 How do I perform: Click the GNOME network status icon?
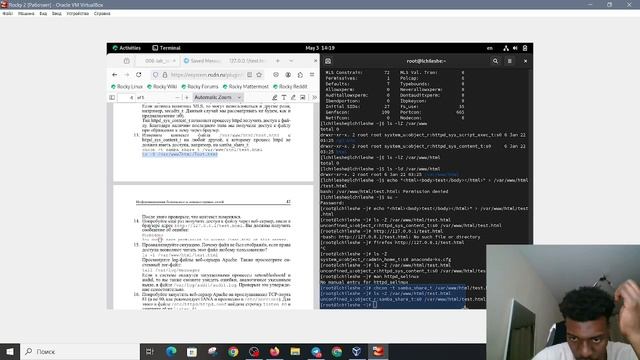pos(506,48)
